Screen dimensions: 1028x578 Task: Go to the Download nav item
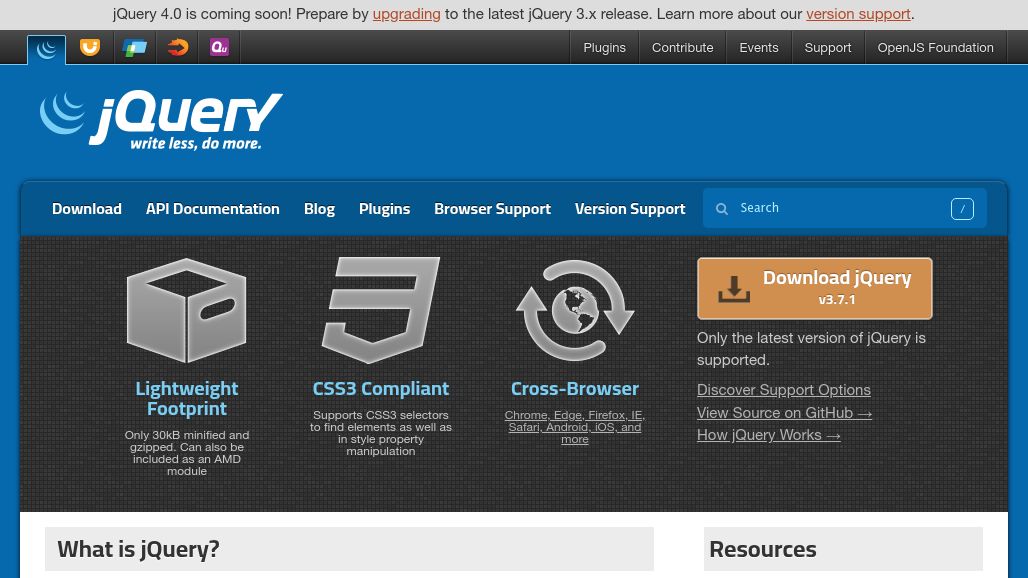[x=87, y=209]
